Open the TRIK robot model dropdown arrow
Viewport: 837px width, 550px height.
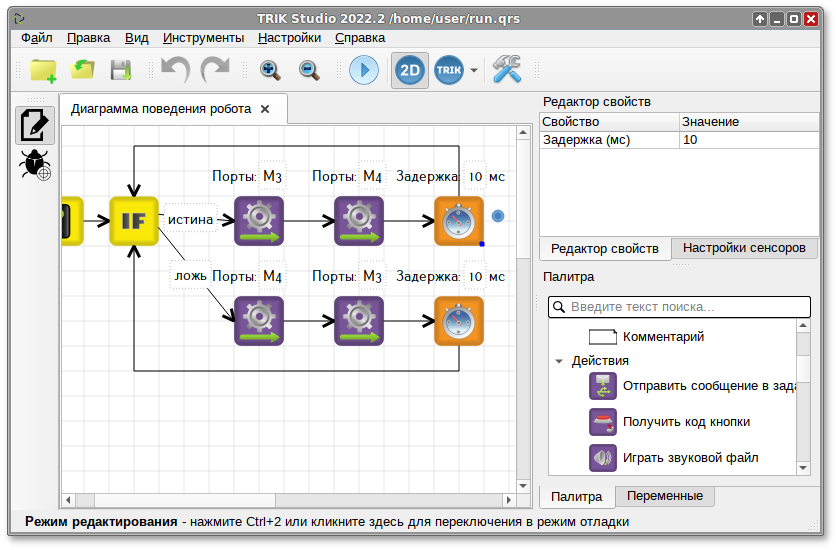point(474,71)
